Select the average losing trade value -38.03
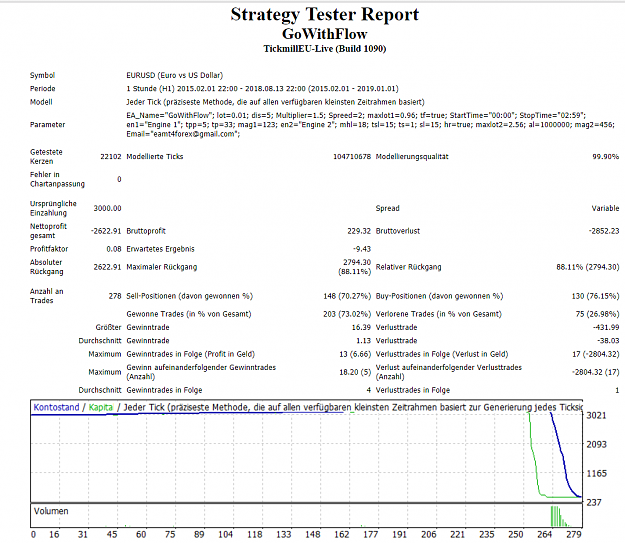The height and width of the screenshot is (543, 625). 608,340
